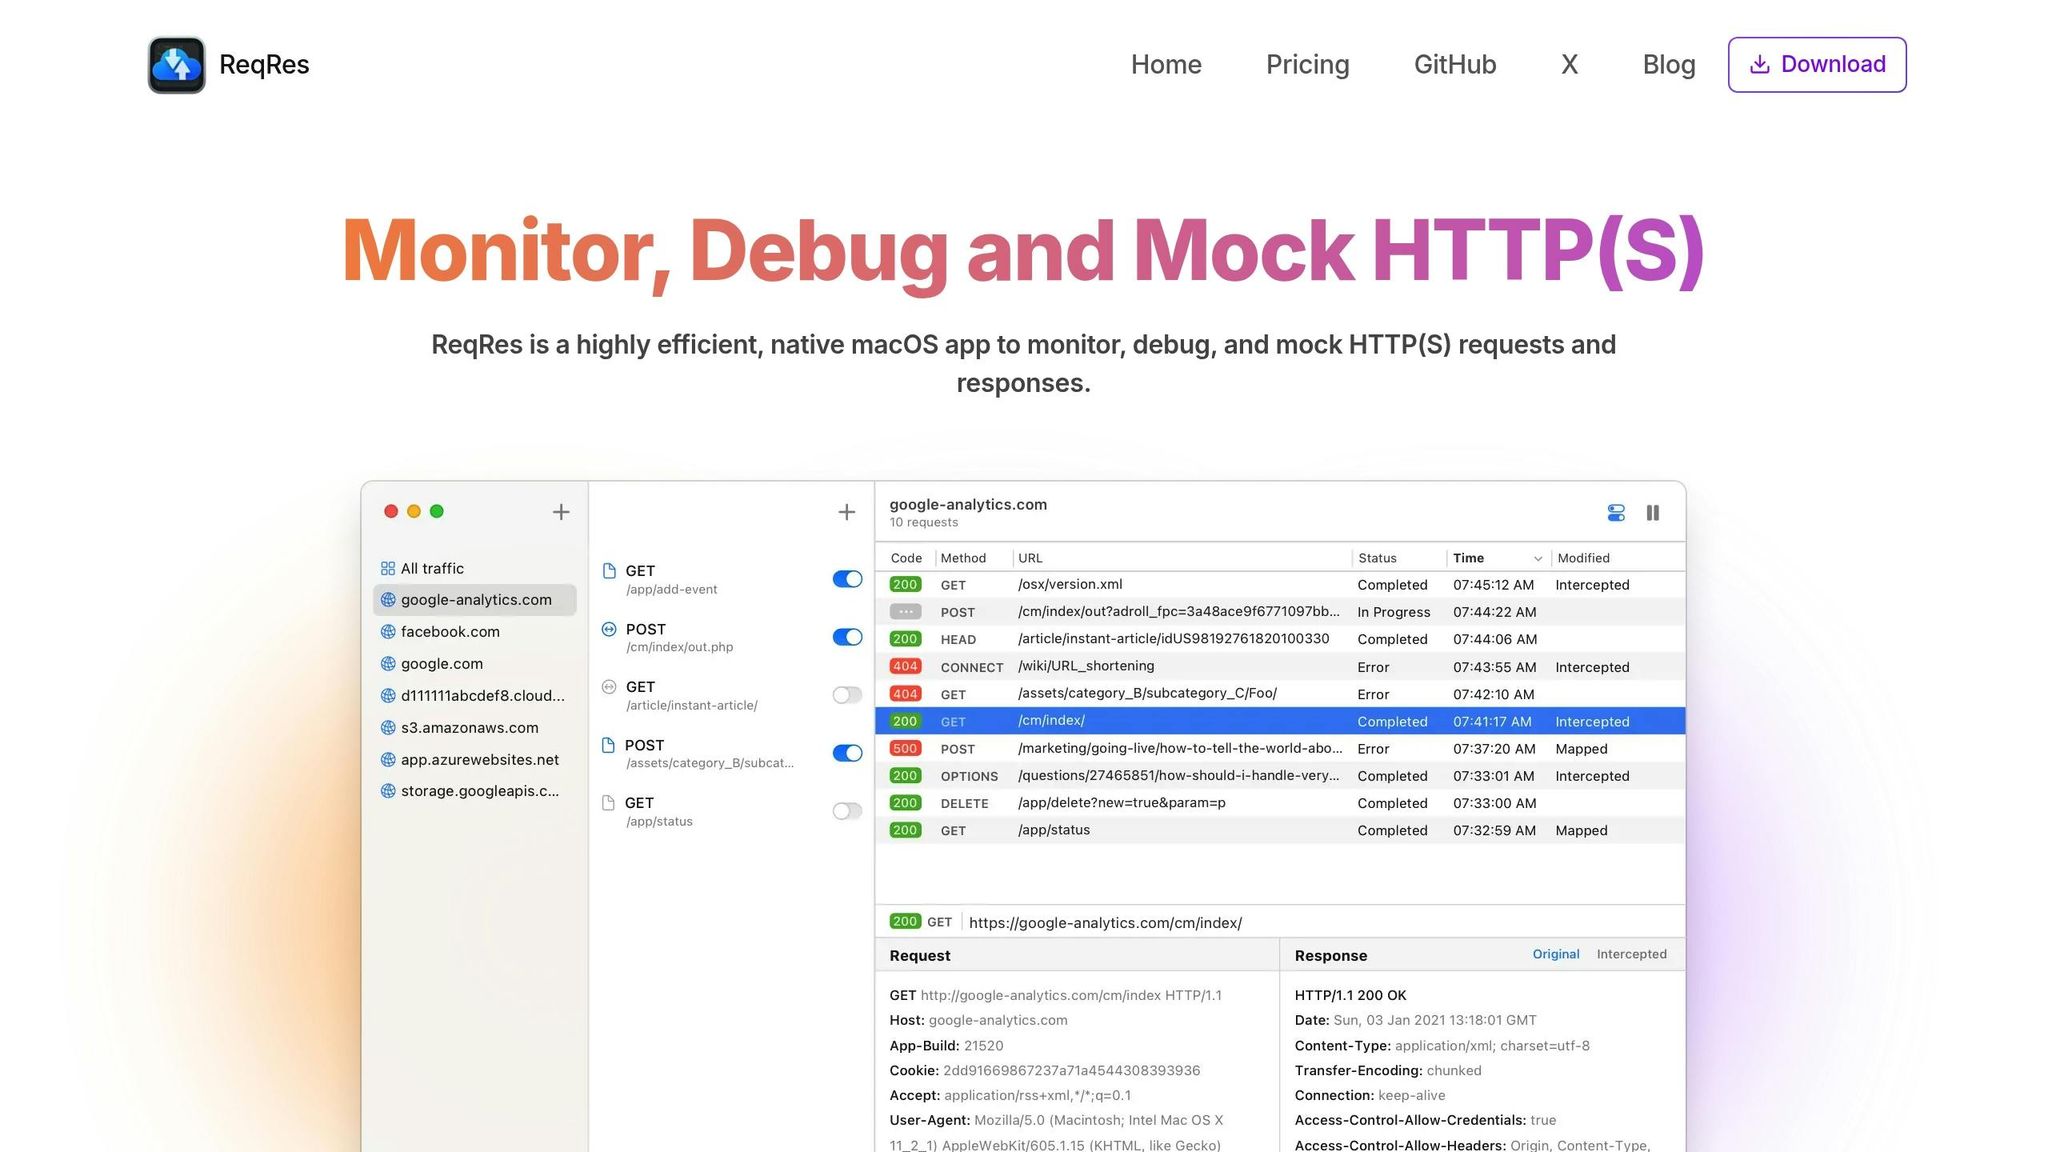The width and height of the screenshot is (2048, 1152).
Task: Open the Blog nav link
Action: pyautogui.click(x=1669, y=65)
